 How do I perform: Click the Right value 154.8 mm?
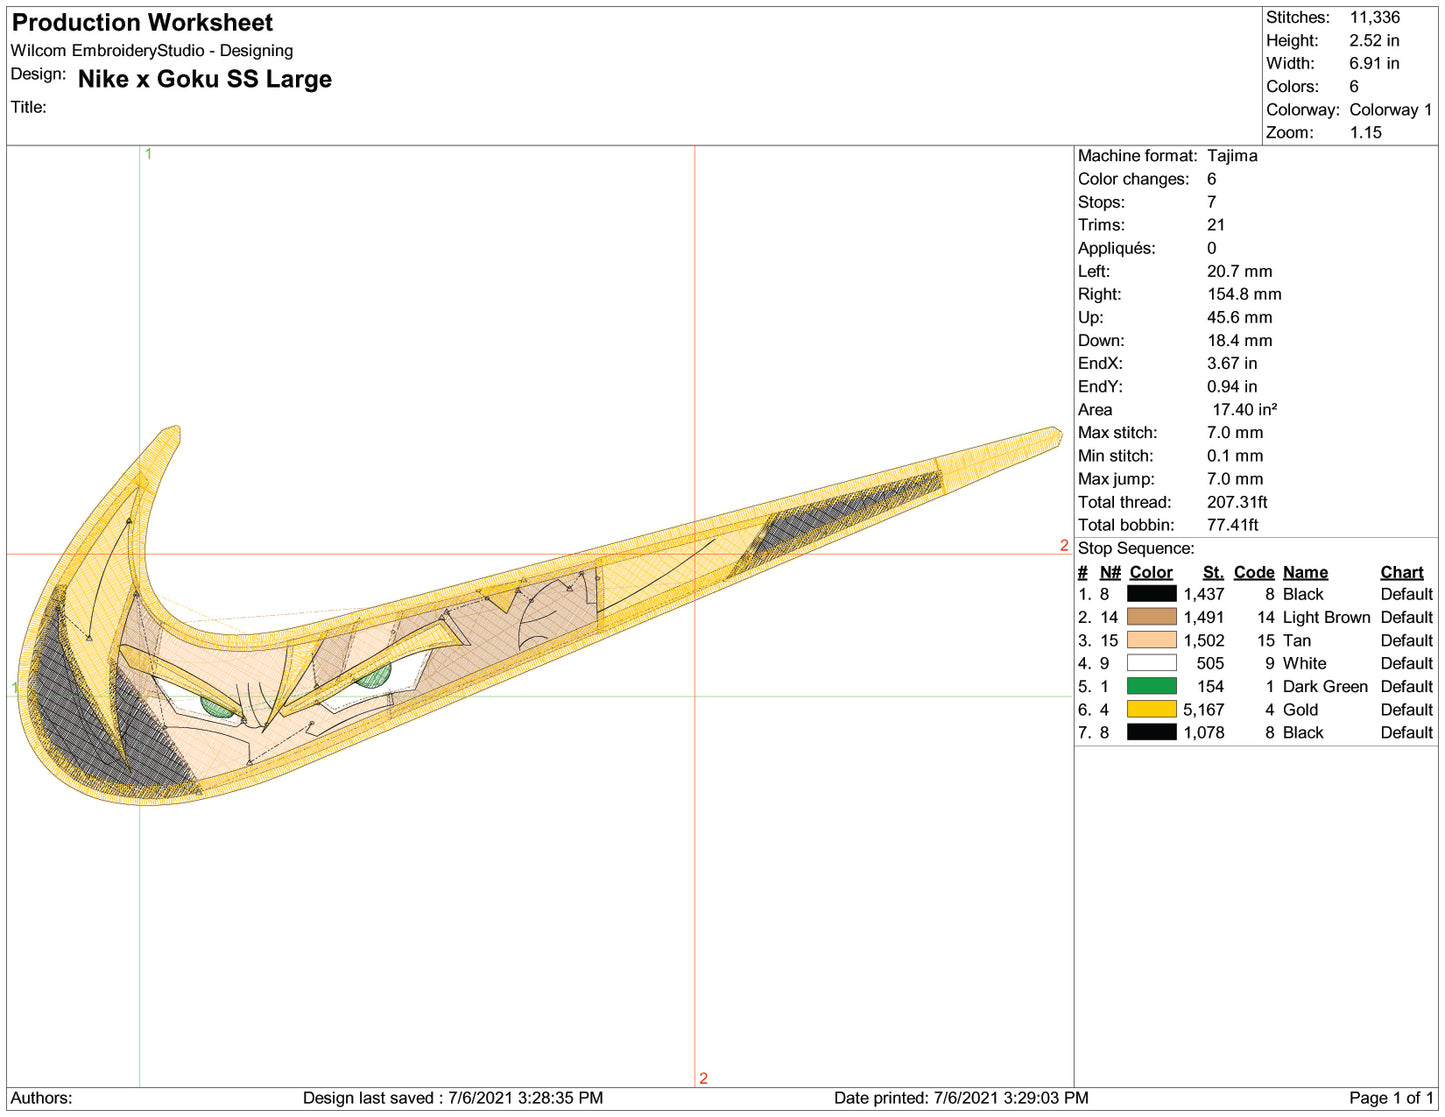tap(1244, 294)
